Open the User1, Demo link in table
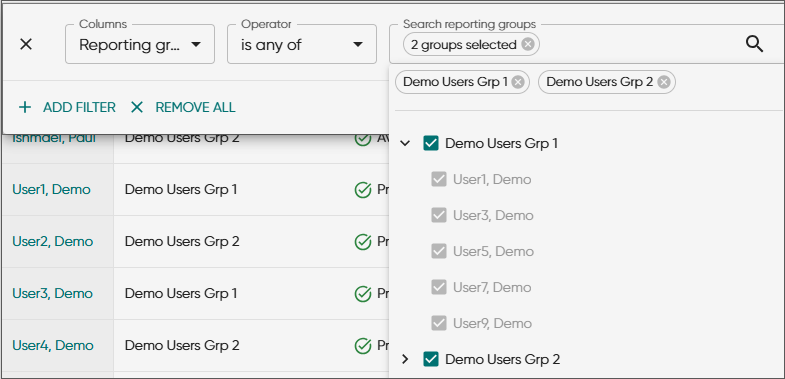The image size is (785, 379). coord(51,190)
